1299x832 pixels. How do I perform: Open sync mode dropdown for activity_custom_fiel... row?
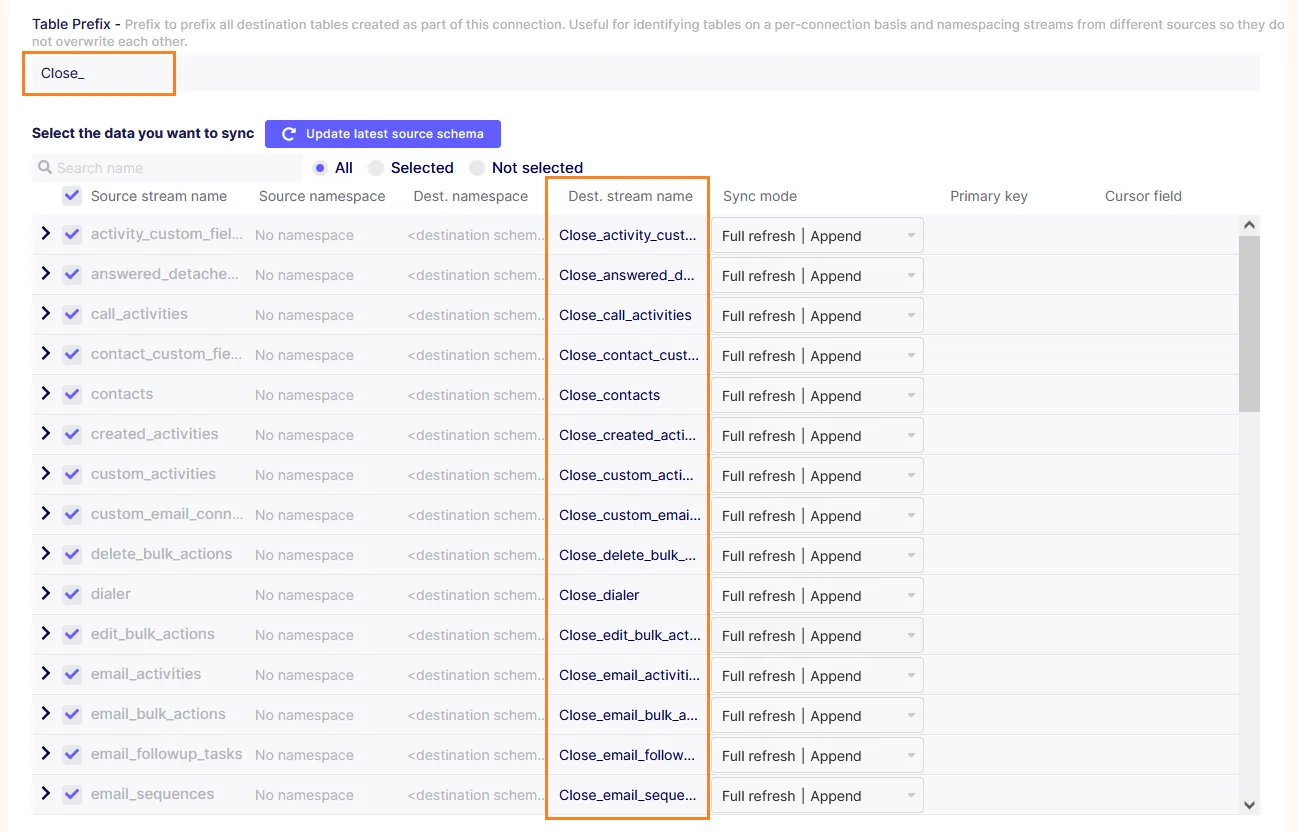point(817,236)
